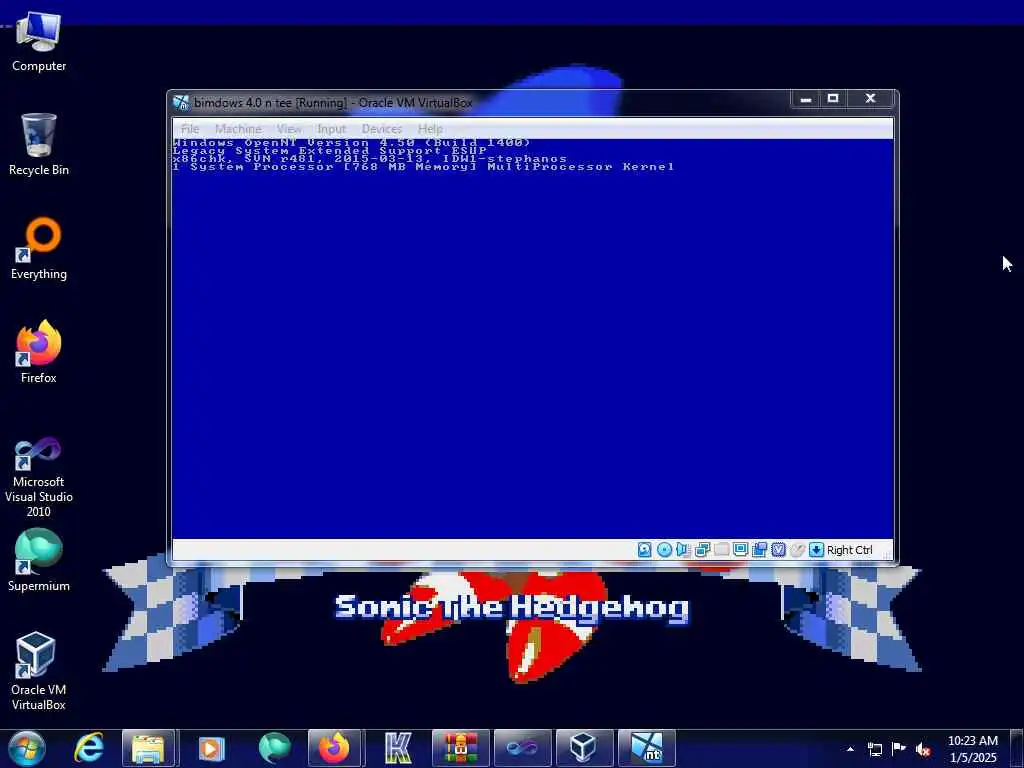
Task: Click the network adapters indicator in VirtualBox
Action: click(702, 550)
